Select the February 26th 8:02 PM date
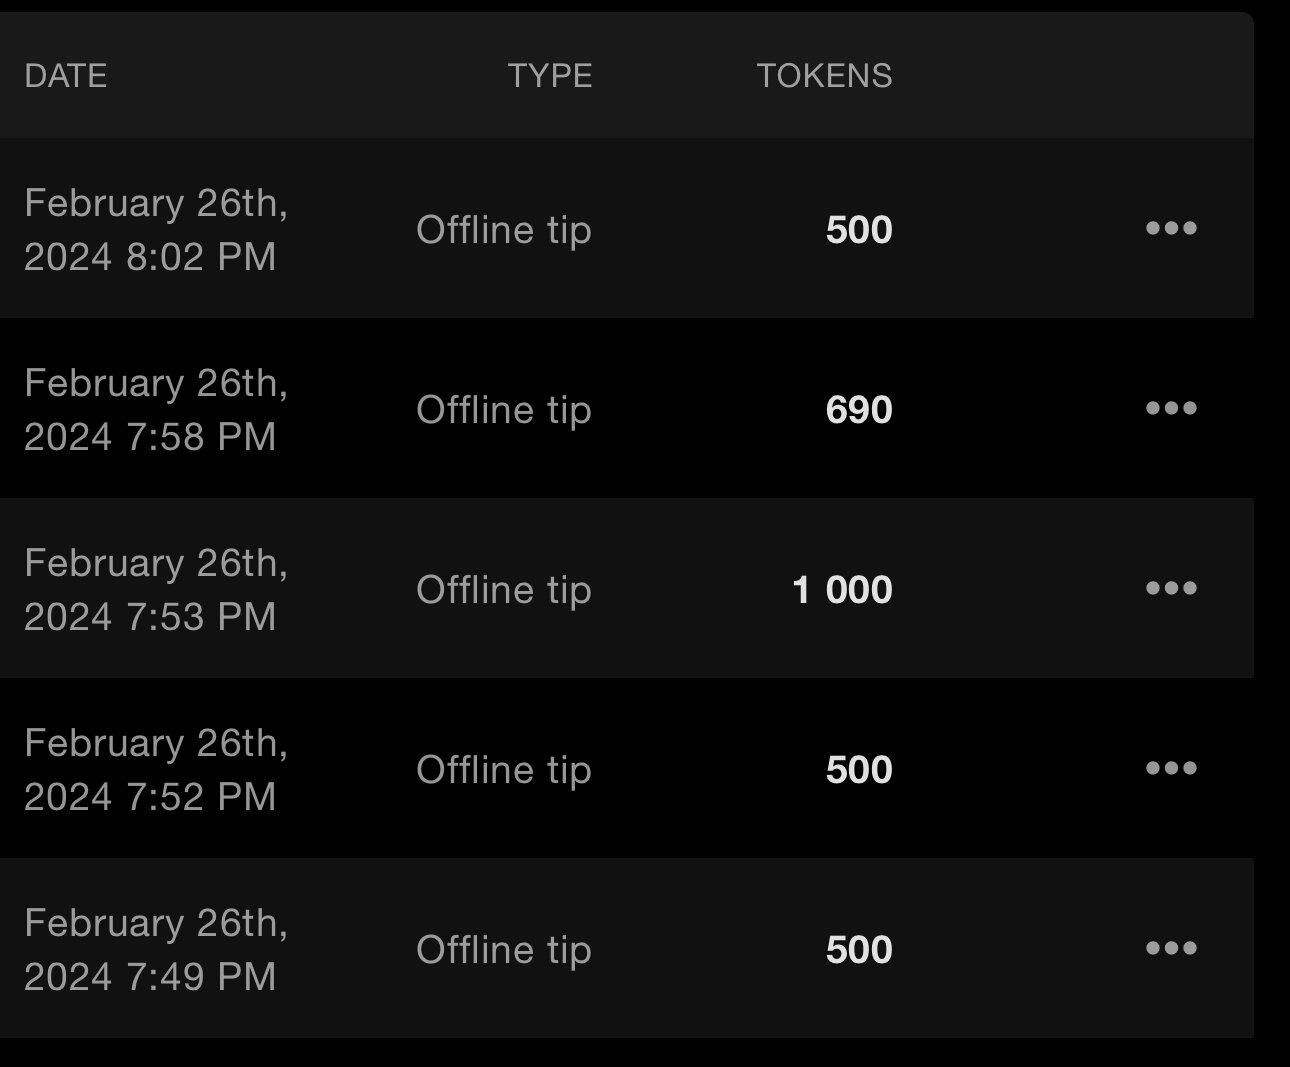Screen dimensions: 1290x1067 (156, 230)
